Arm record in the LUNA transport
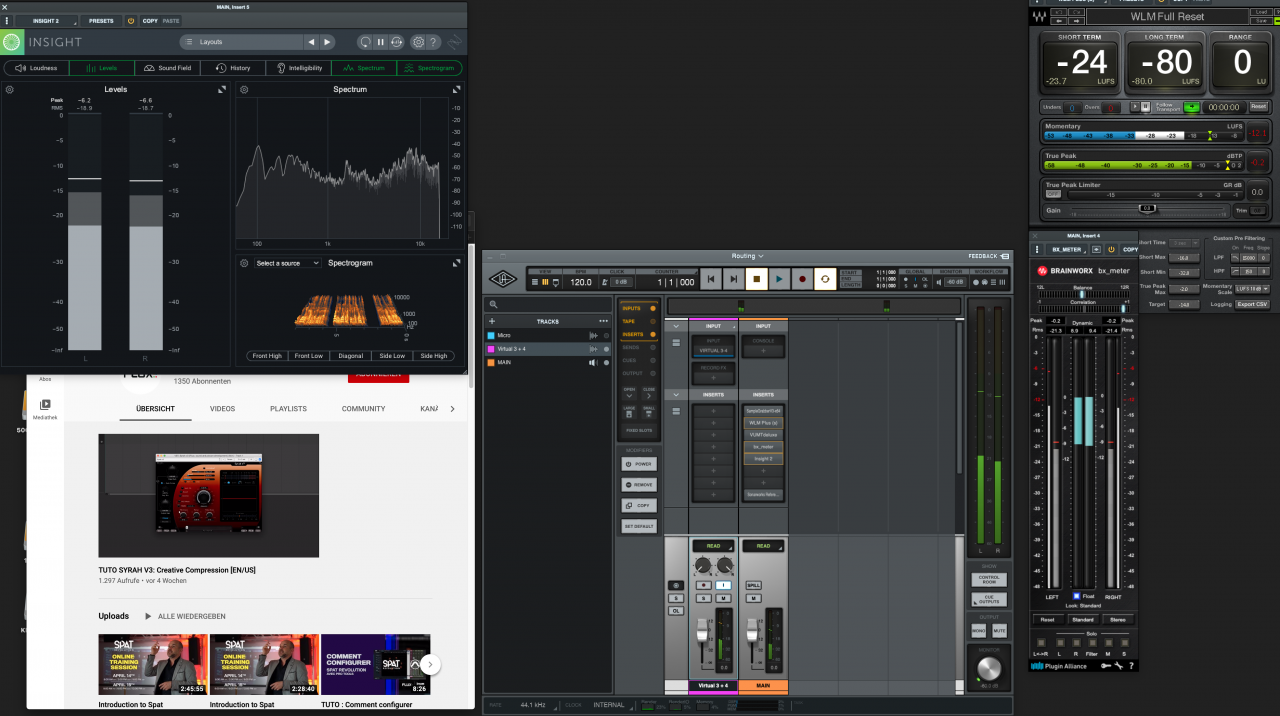 [x=802, y=279]
